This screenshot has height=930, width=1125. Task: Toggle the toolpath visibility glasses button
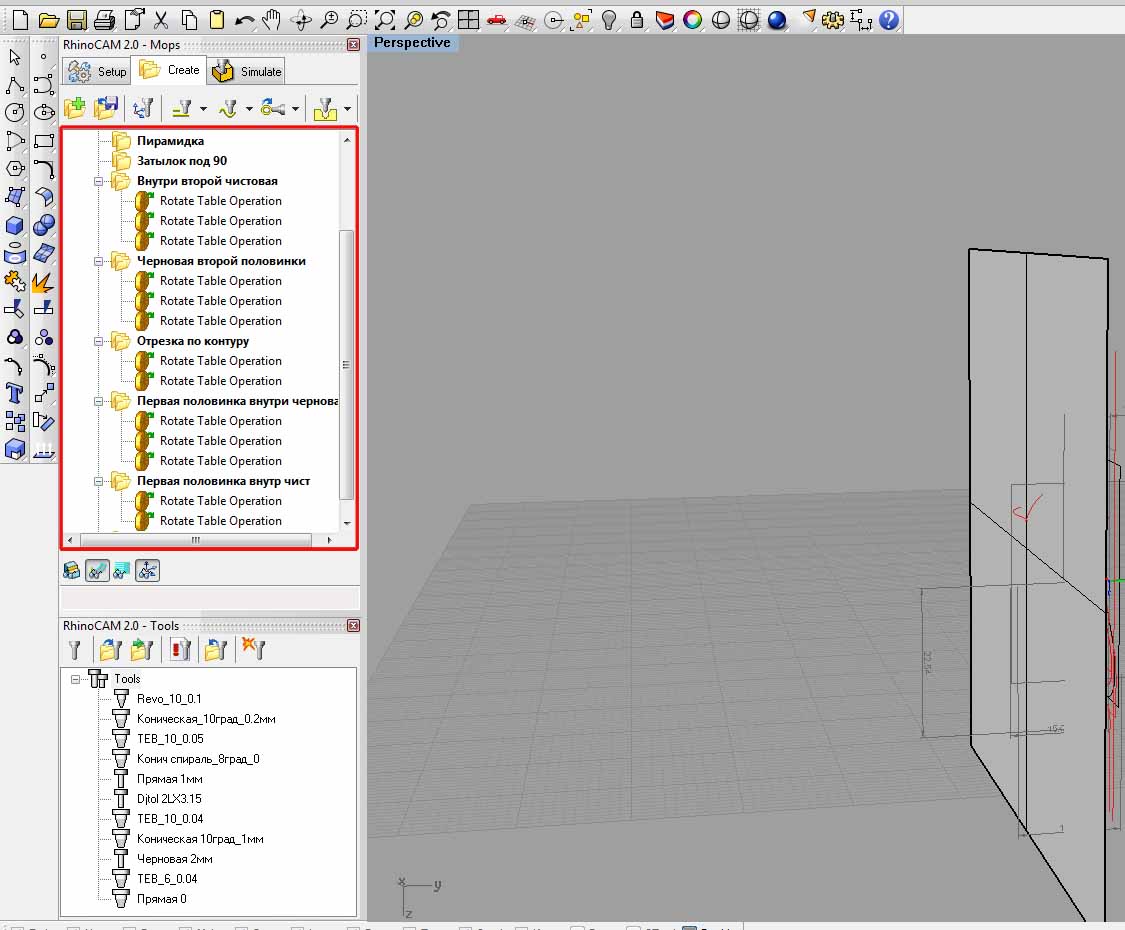click(x=97, y=570)
